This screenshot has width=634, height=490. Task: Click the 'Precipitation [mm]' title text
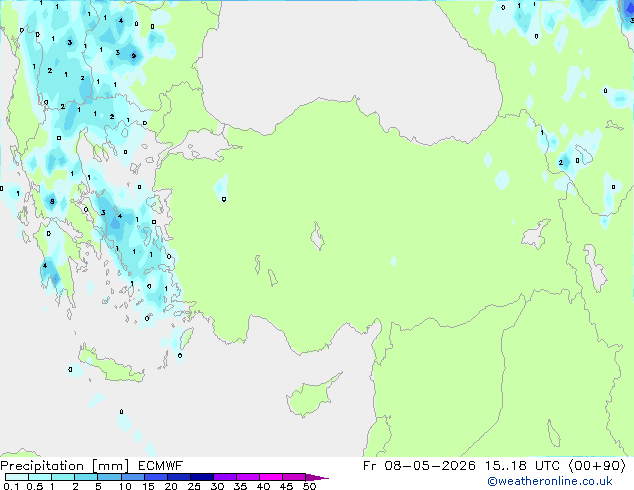click(x=65, y=466)
